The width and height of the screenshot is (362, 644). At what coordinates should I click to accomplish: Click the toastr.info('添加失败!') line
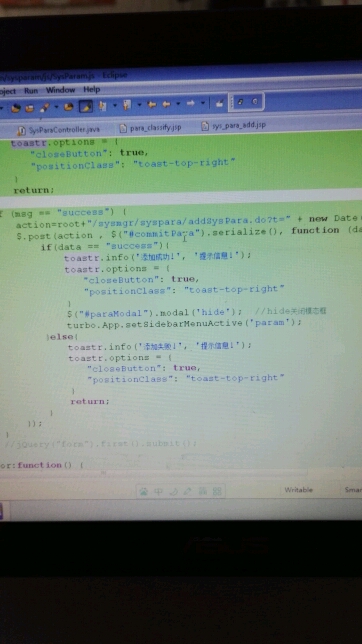[x=160, y=346]
